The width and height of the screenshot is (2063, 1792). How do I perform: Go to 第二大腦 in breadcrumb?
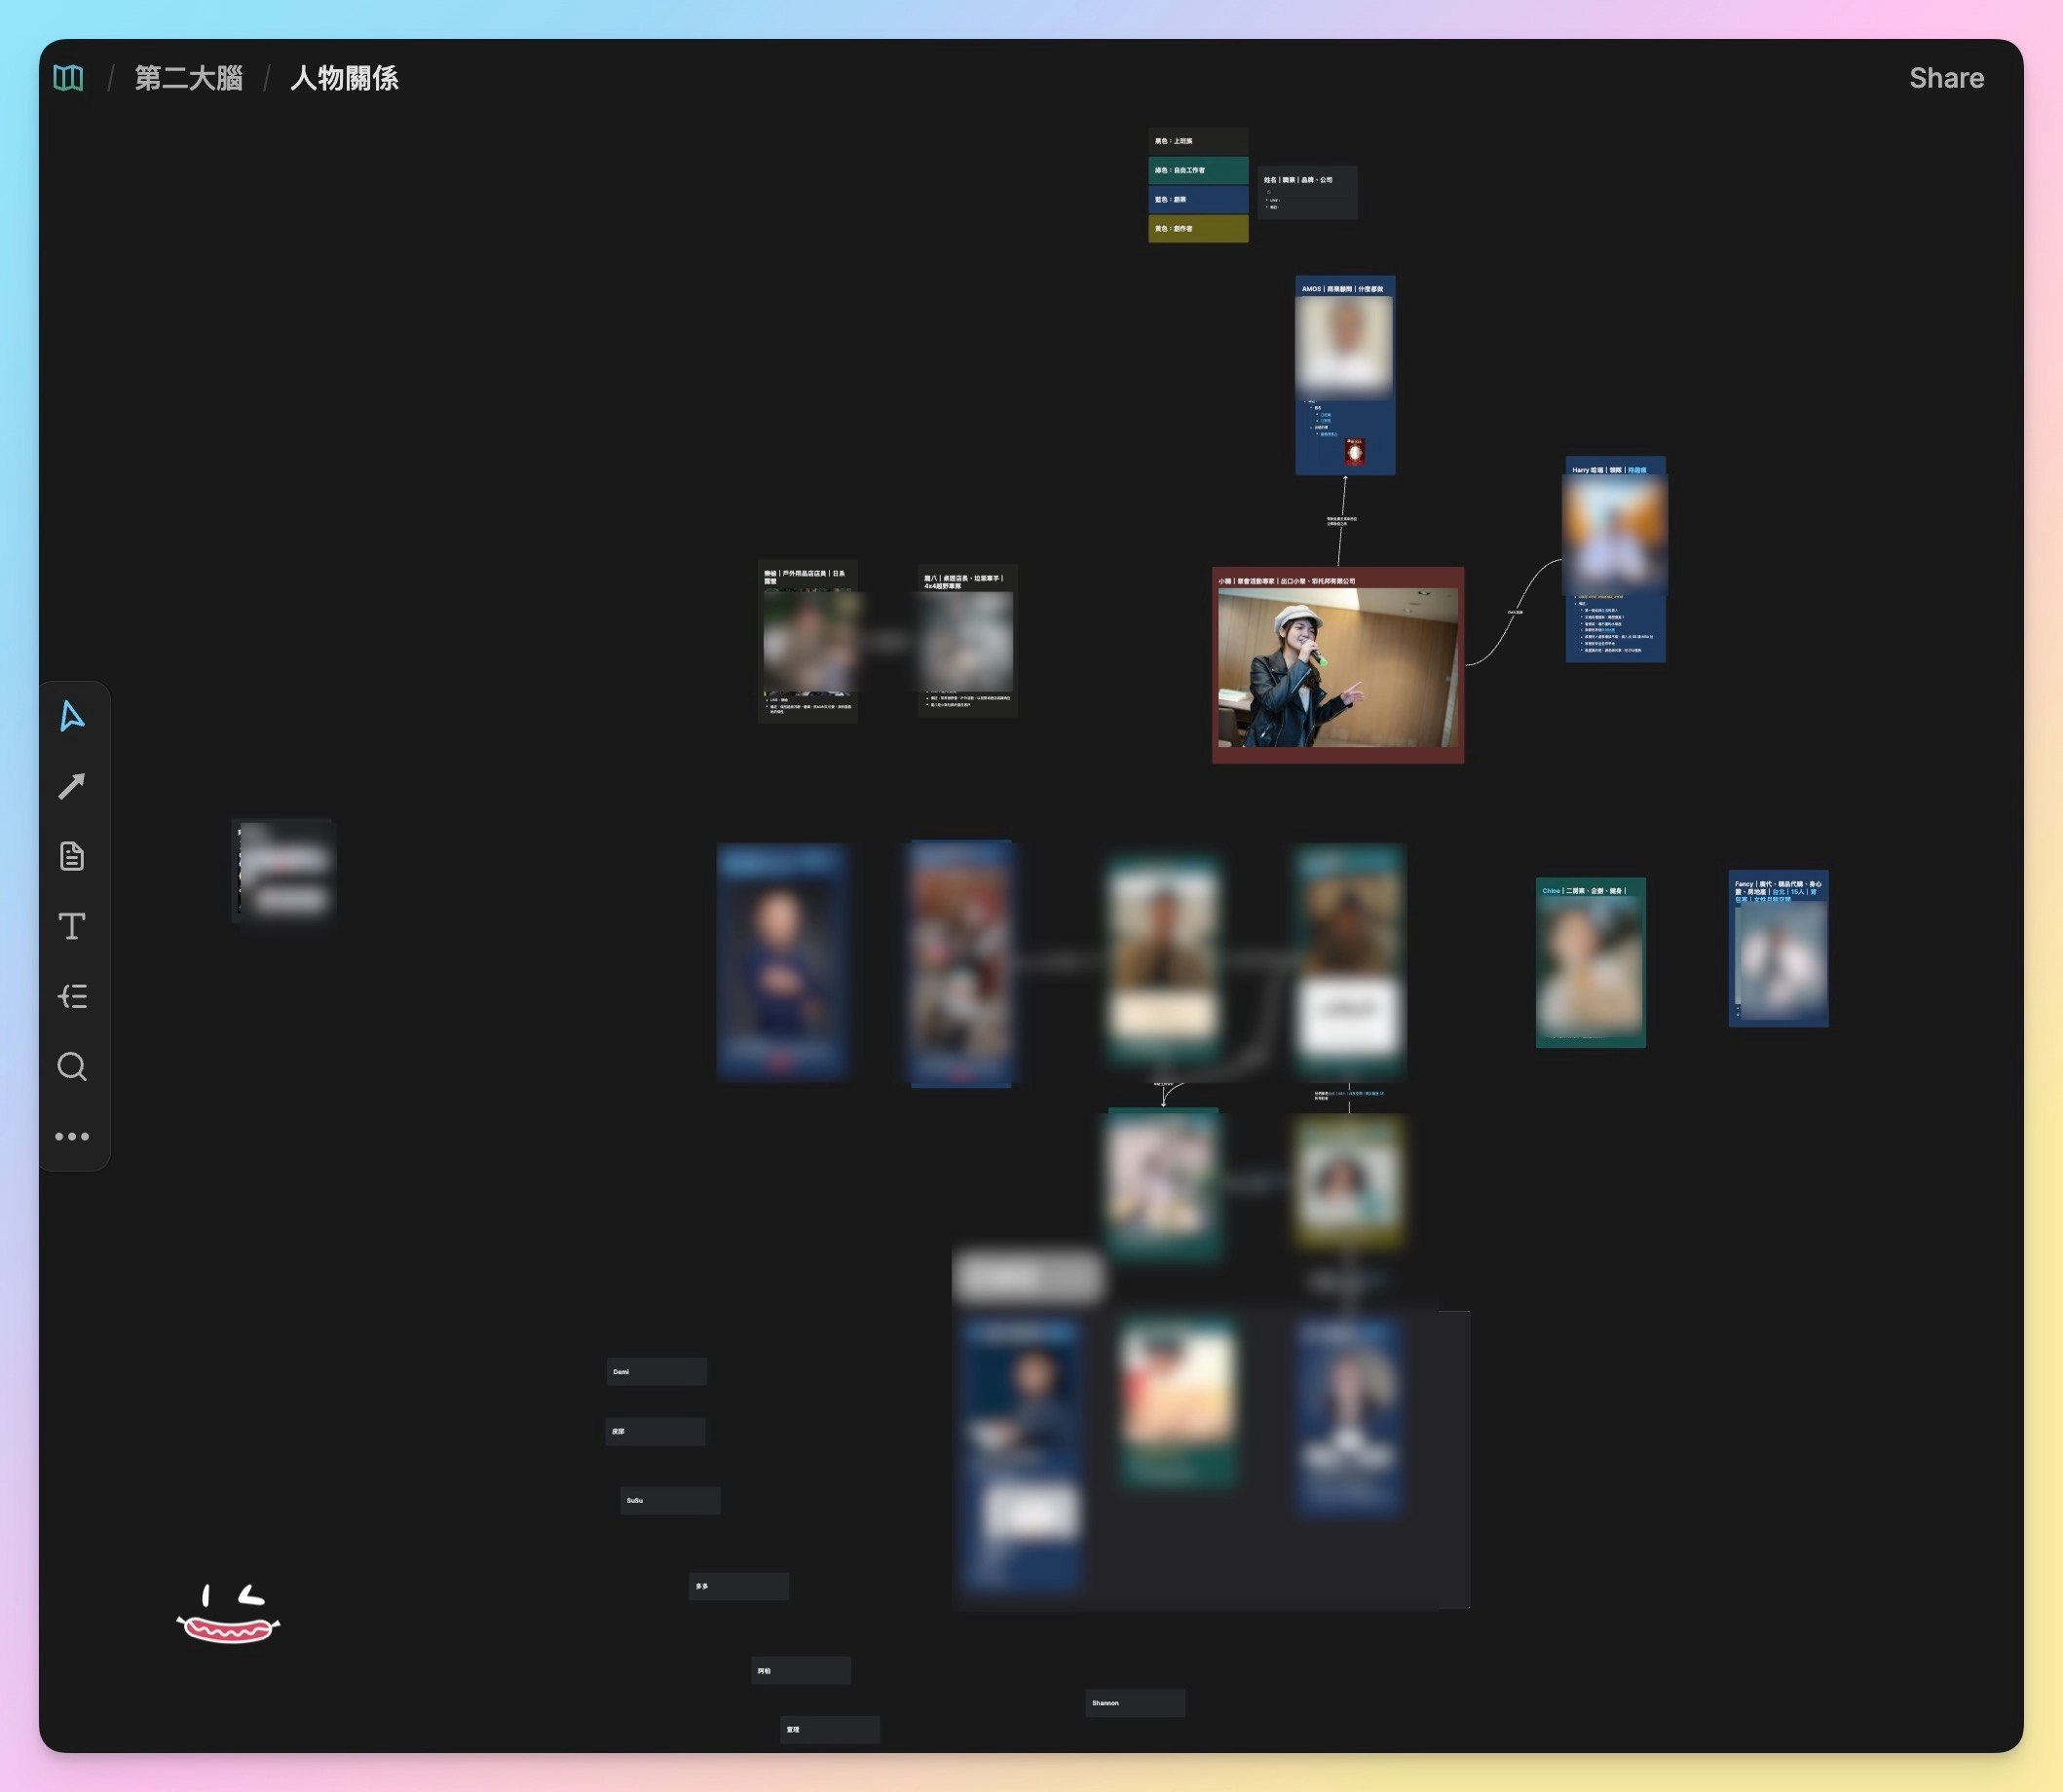(189, 78)
